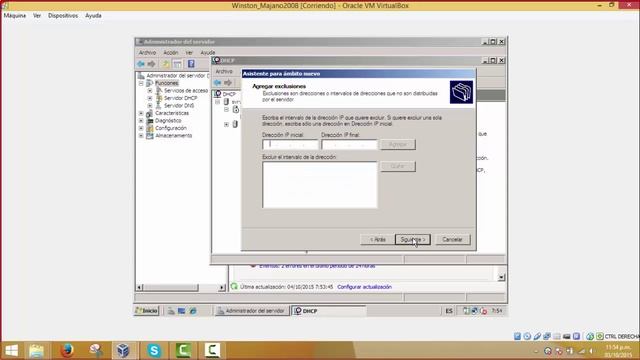Viewport: 640px width, 360px height.
Task: Expand the Configuración node
Action: click(141, 128)
